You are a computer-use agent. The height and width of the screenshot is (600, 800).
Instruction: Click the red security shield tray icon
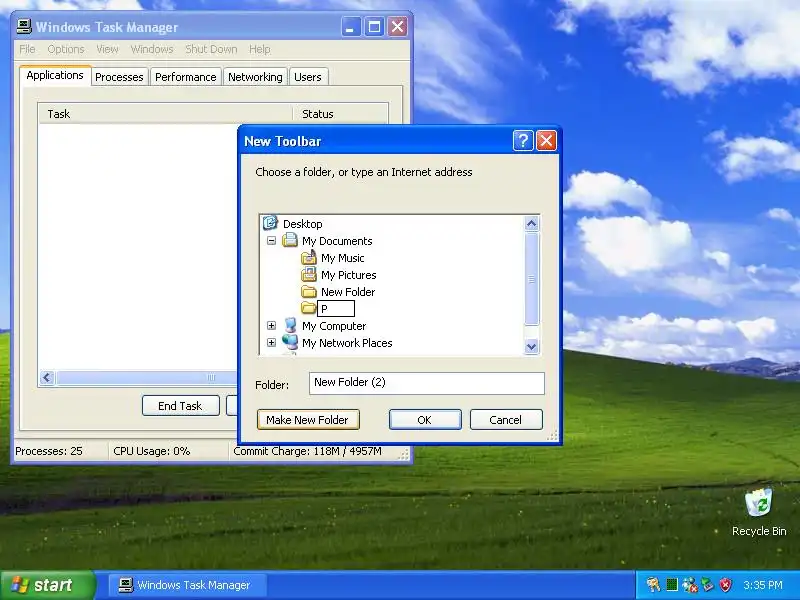726,585
